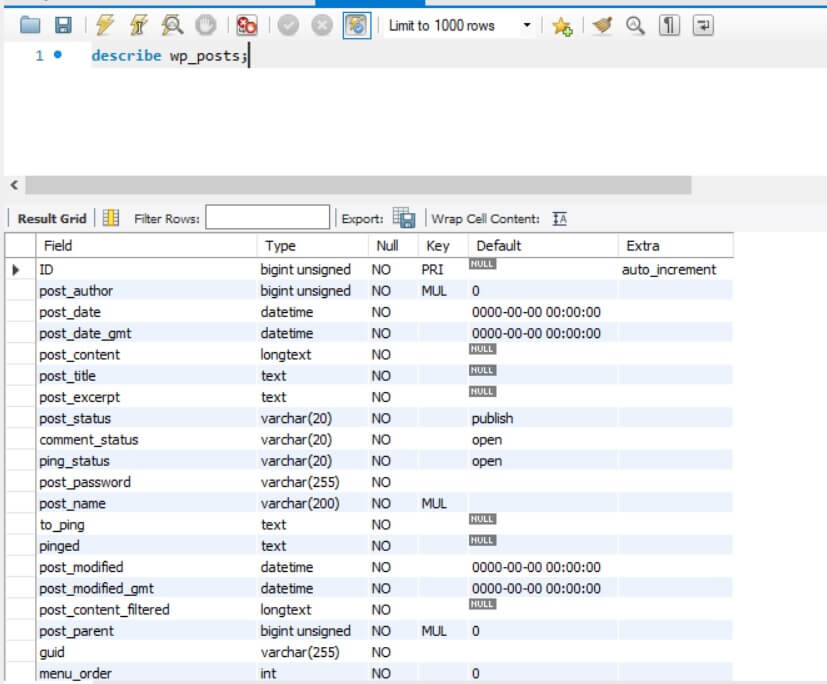Select the post_author field cell

[x=147, y=291]
